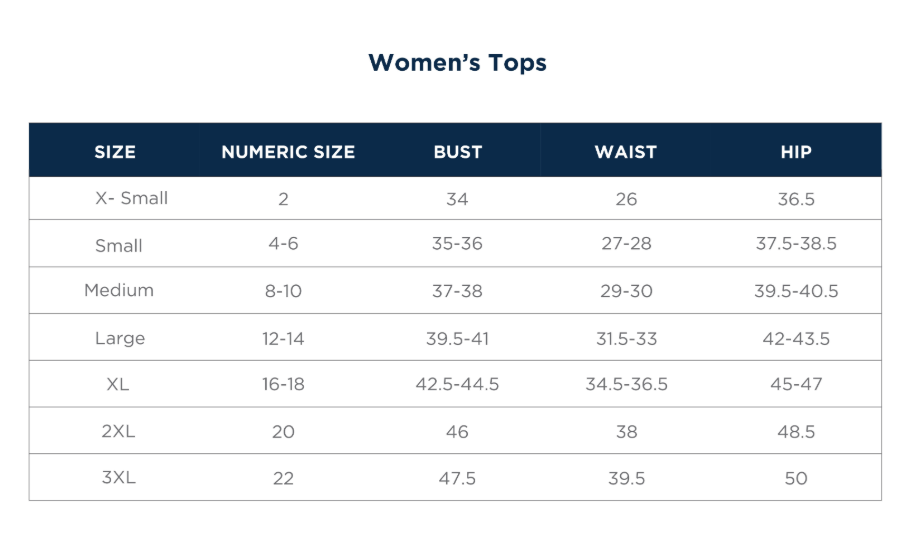This screenshot has height=551, width=912.
Task: Click the numeric size 16-18 cell
Action: pyautogui.click(x=283, y=384)
